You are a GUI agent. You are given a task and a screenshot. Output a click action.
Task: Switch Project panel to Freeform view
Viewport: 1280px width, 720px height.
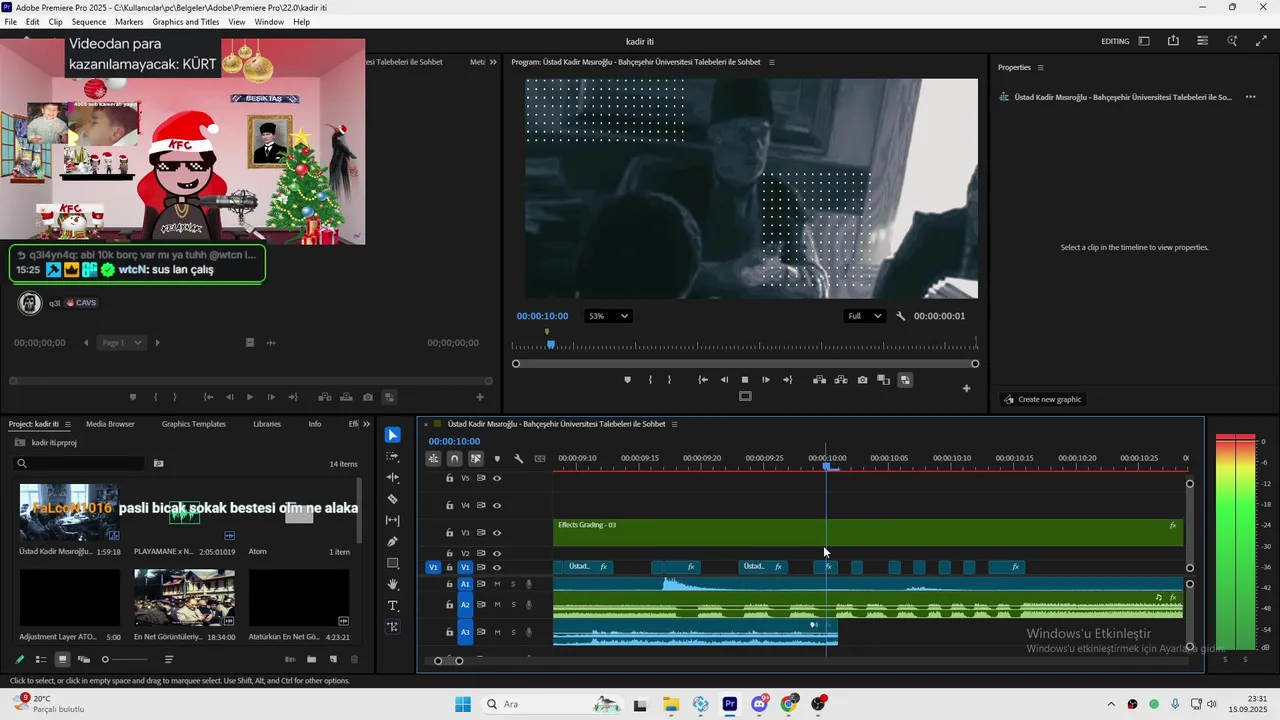84,659
